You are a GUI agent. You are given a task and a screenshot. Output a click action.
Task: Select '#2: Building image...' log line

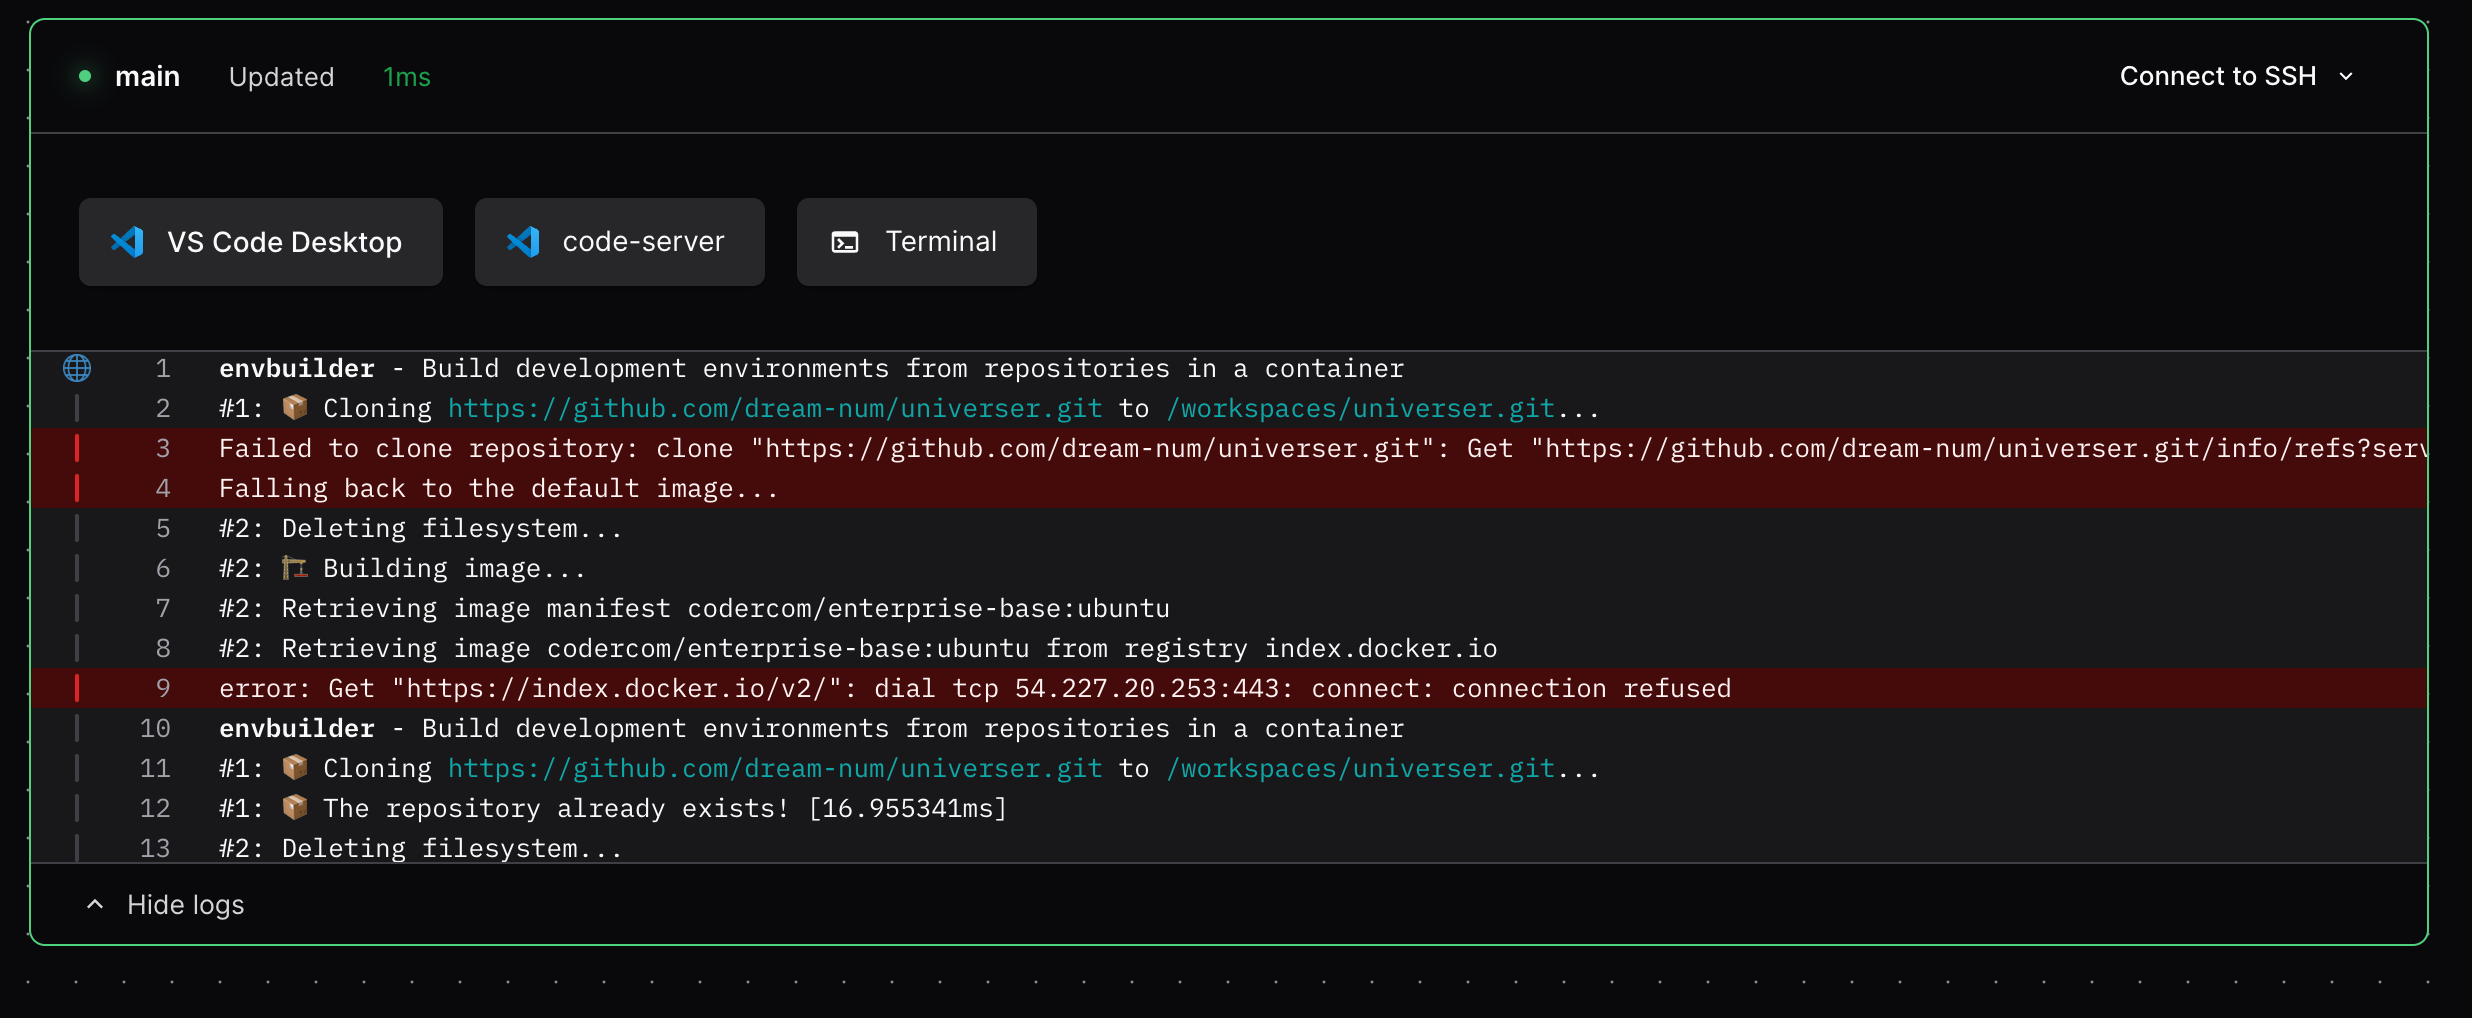(1229, 568)
